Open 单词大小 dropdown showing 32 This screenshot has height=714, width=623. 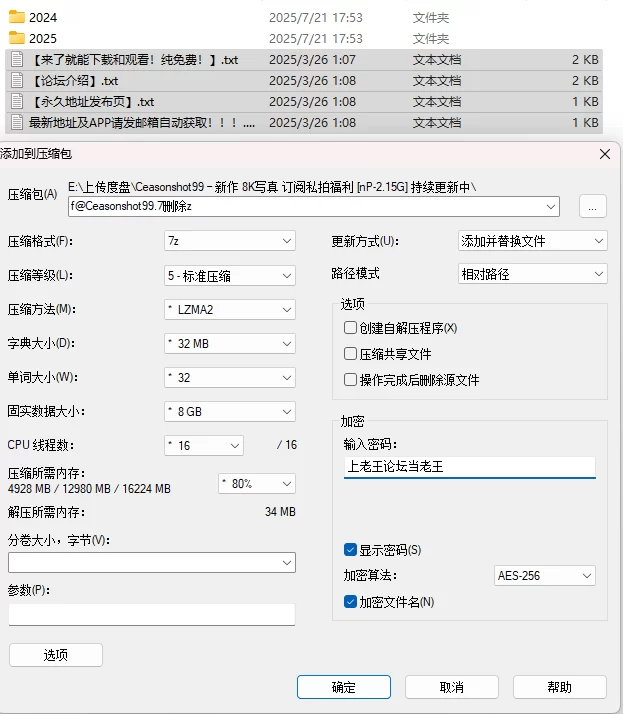click(x=230, y=377)
